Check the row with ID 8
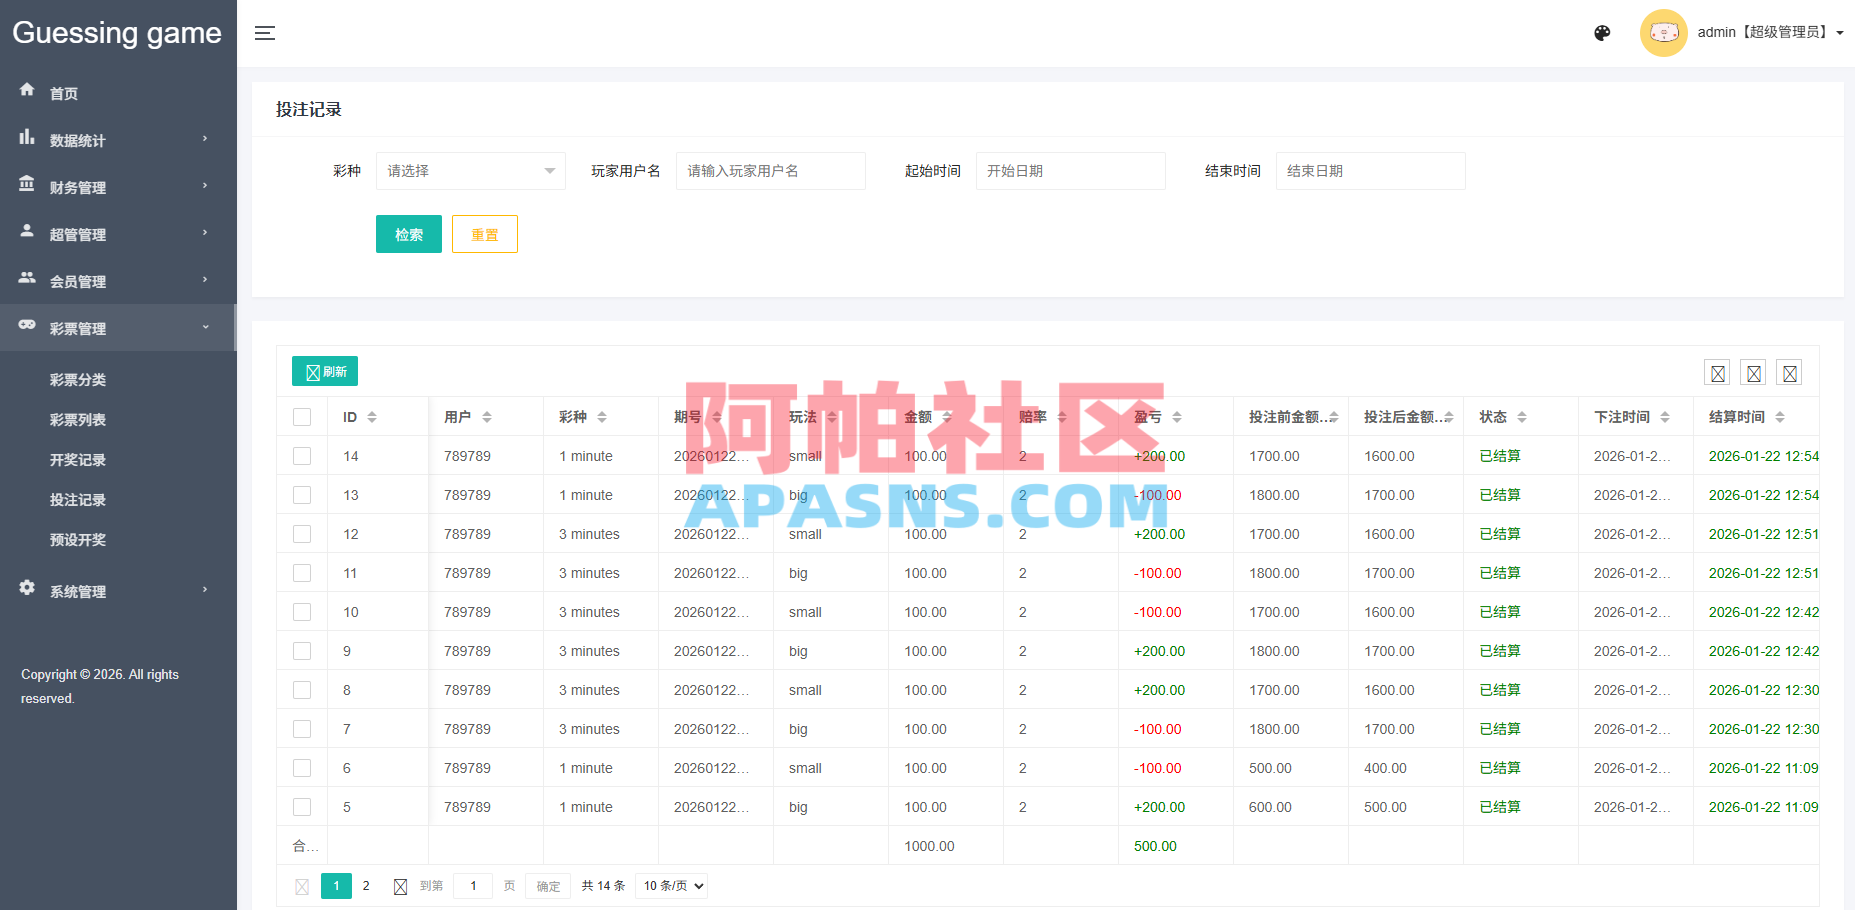Screen dimensions: 1855x910 tap(302, 690)
